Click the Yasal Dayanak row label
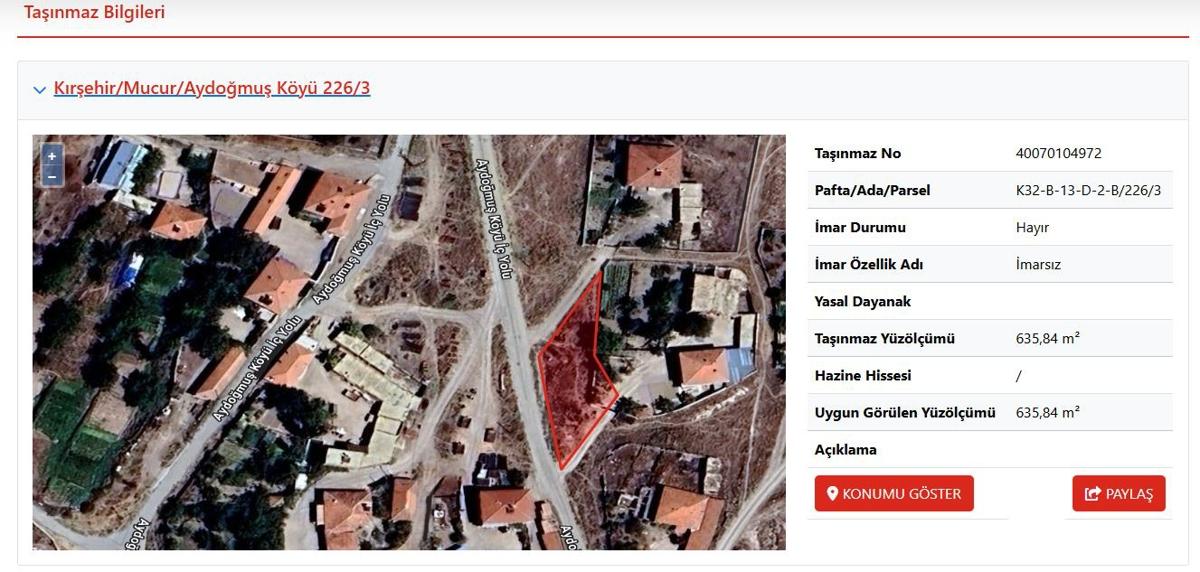Image resolution: width=1200 pixels, height=572 pixels. [862, 301]
